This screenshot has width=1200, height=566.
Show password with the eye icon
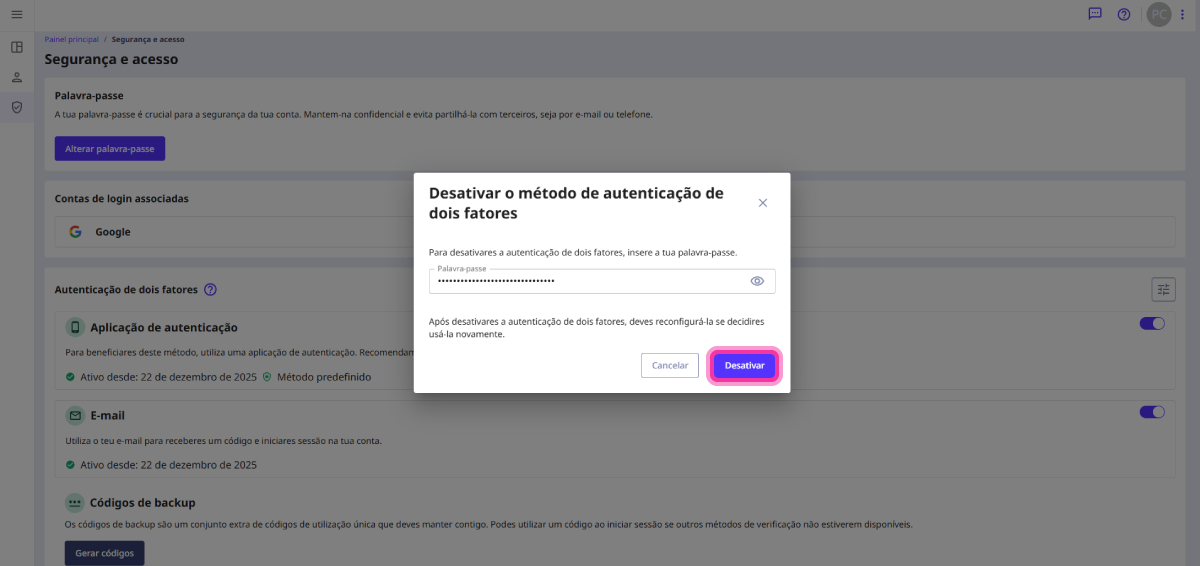(757, 281)
